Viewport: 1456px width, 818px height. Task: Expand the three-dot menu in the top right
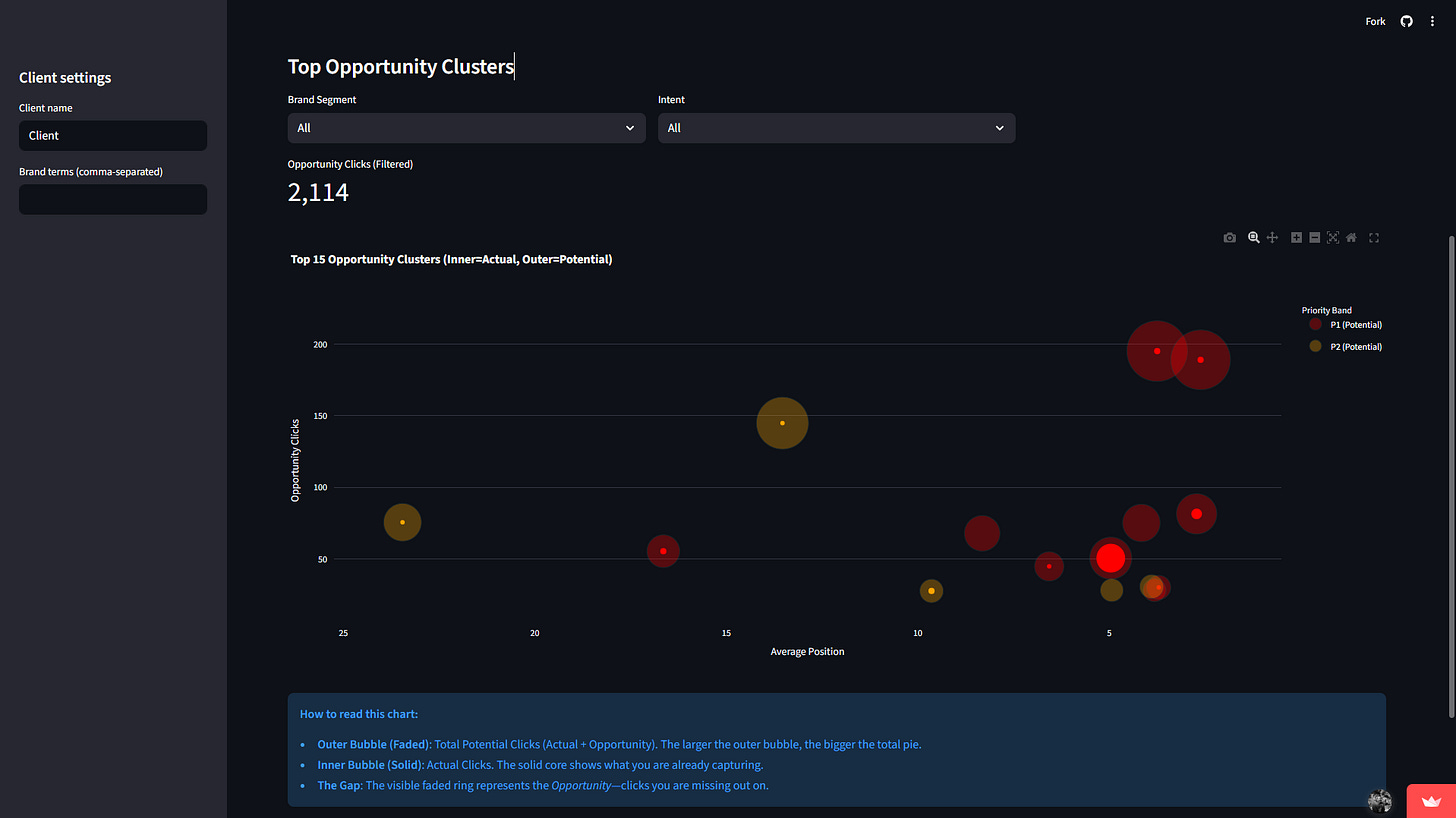(1432, 21)
